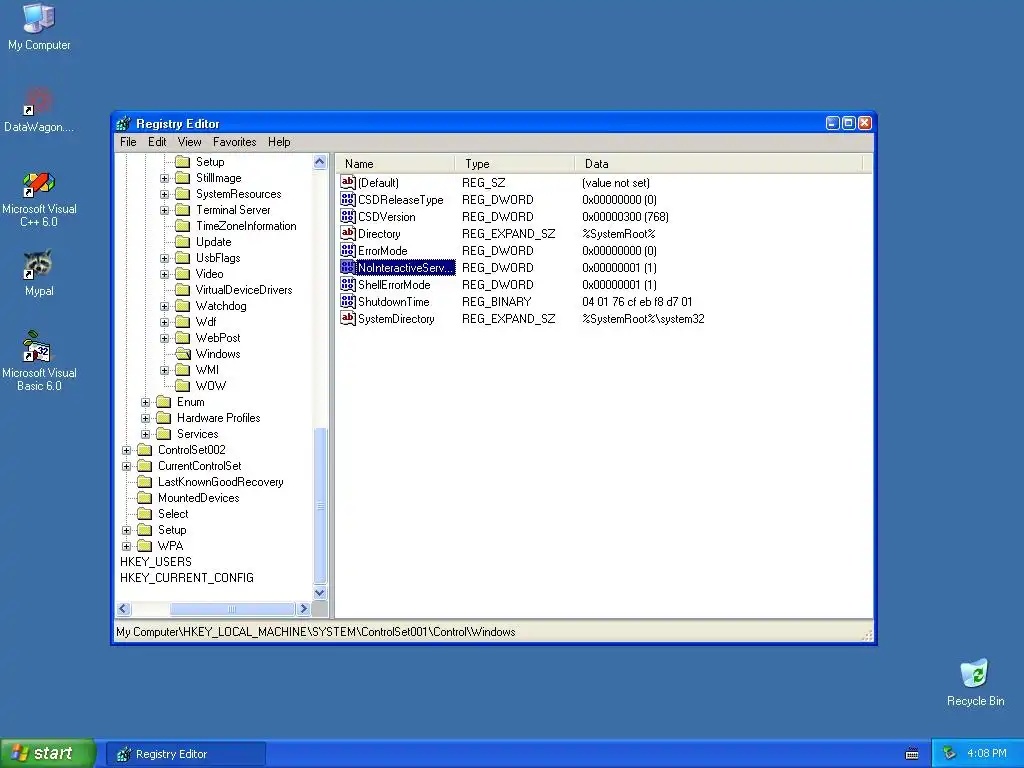This screenshot has width=1024, height=768.
Task: Launch Microsoft Visual Basic 6.0 shortcut
Action: (x=39, y=361)
